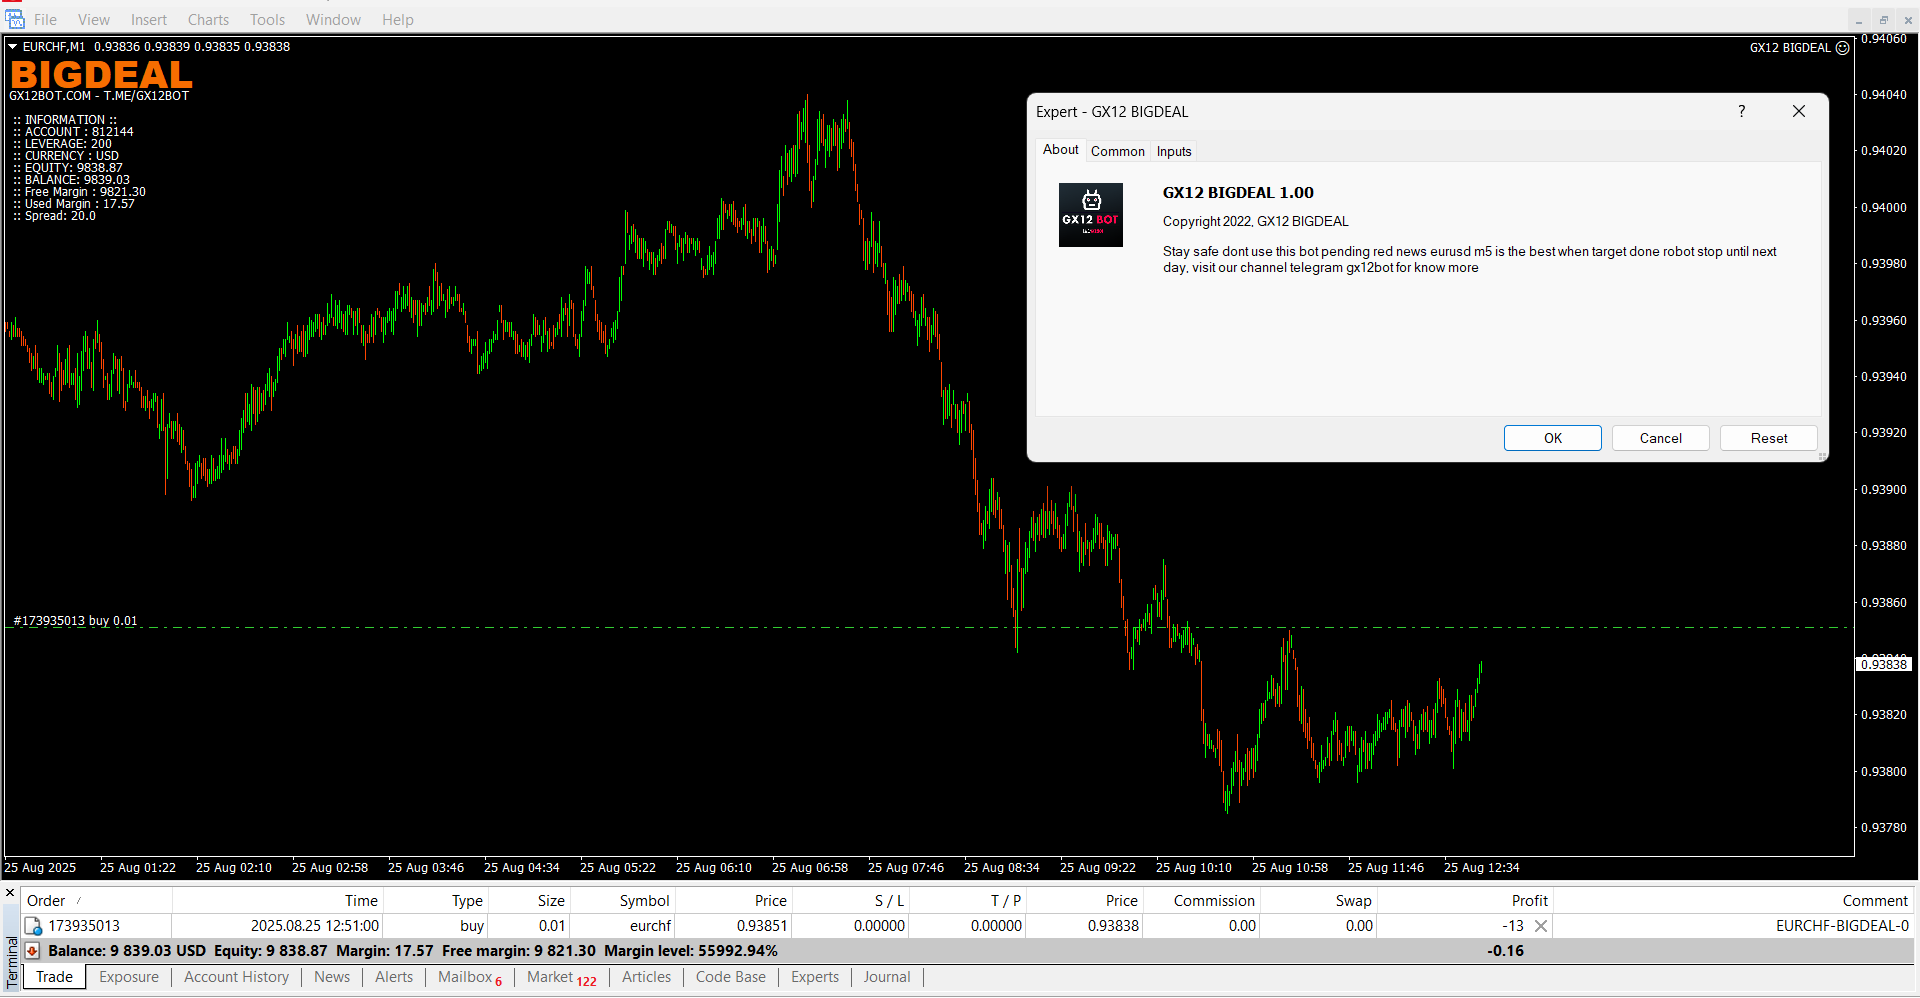Open the Alerts tab in Terminal
This screenshot has height=998, width=1920.
pyautogui.click(x=394, y=977)
